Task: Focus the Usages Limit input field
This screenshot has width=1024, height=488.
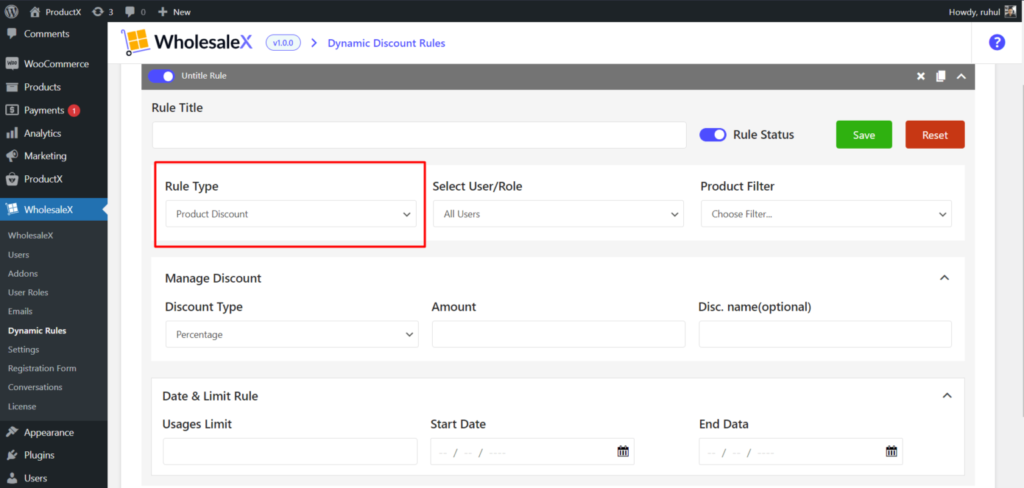Action: 290,451
